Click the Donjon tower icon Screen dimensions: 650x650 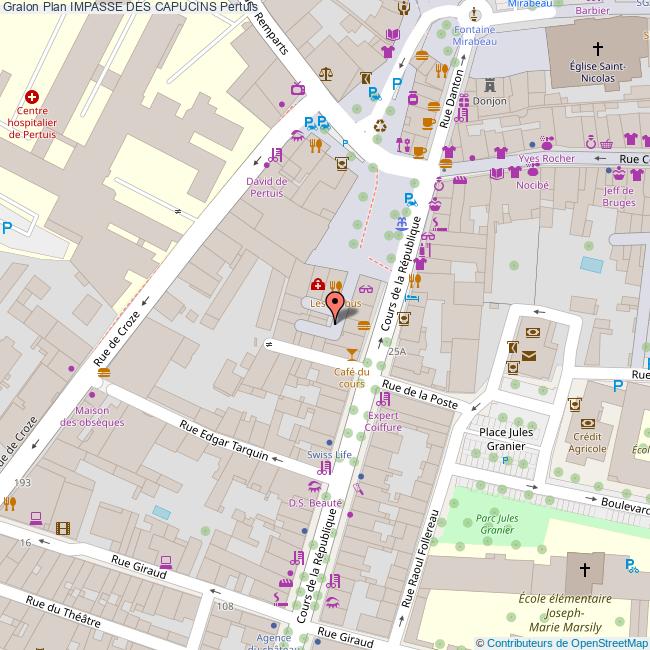(x=490, y=86)
